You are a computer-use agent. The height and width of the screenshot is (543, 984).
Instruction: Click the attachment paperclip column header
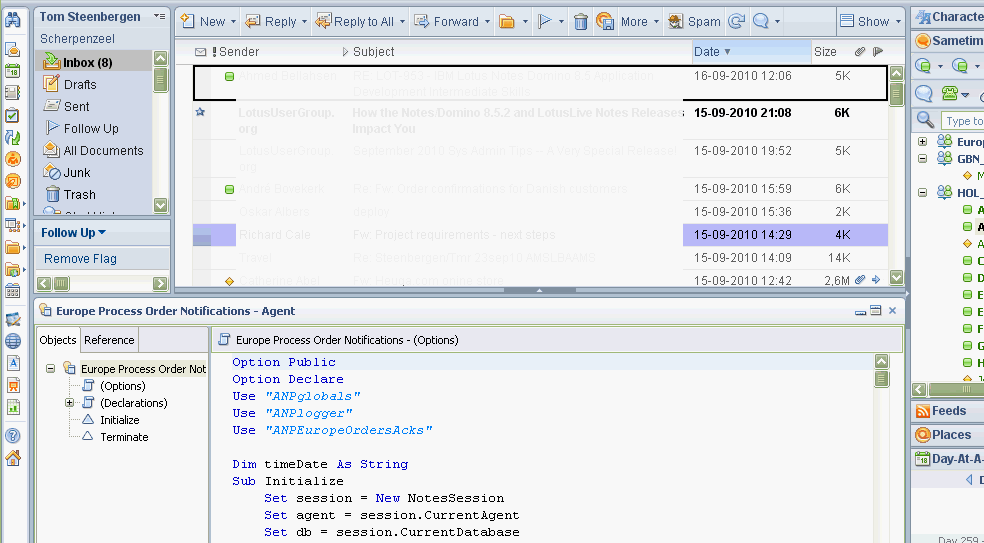pos(860,51)
